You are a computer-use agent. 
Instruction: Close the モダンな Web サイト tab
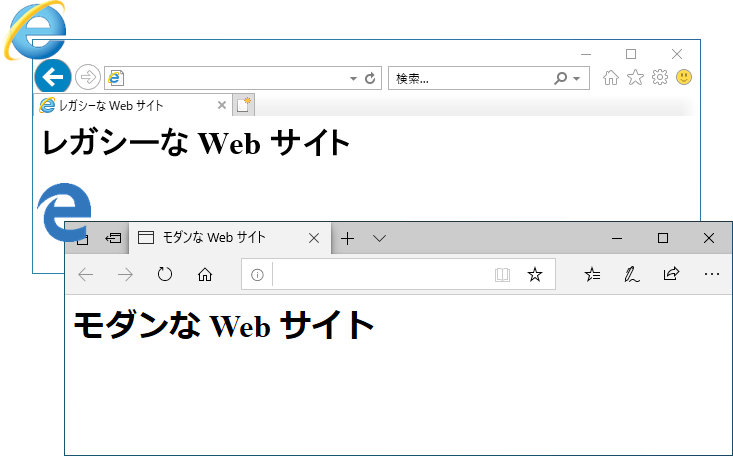pyautogui.click(x=314, y=239)
